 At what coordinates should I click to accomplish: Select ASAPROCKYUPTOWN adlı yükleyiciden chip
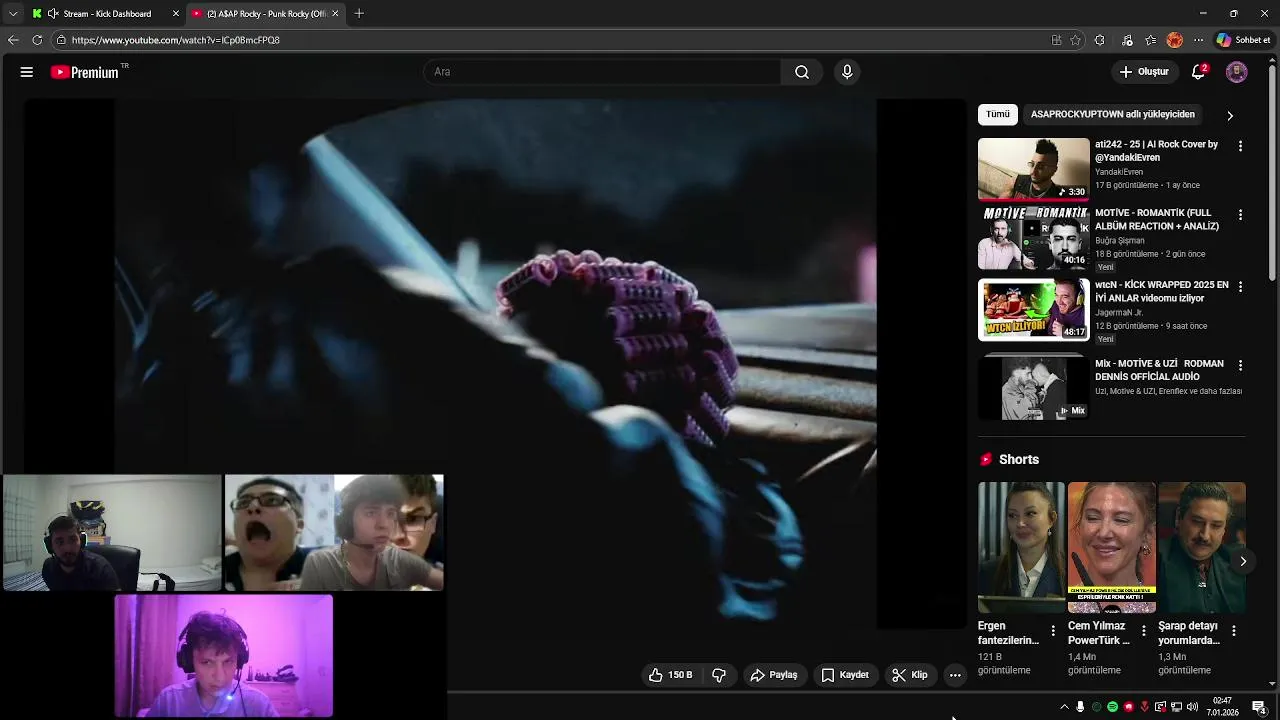point(1113,114)
